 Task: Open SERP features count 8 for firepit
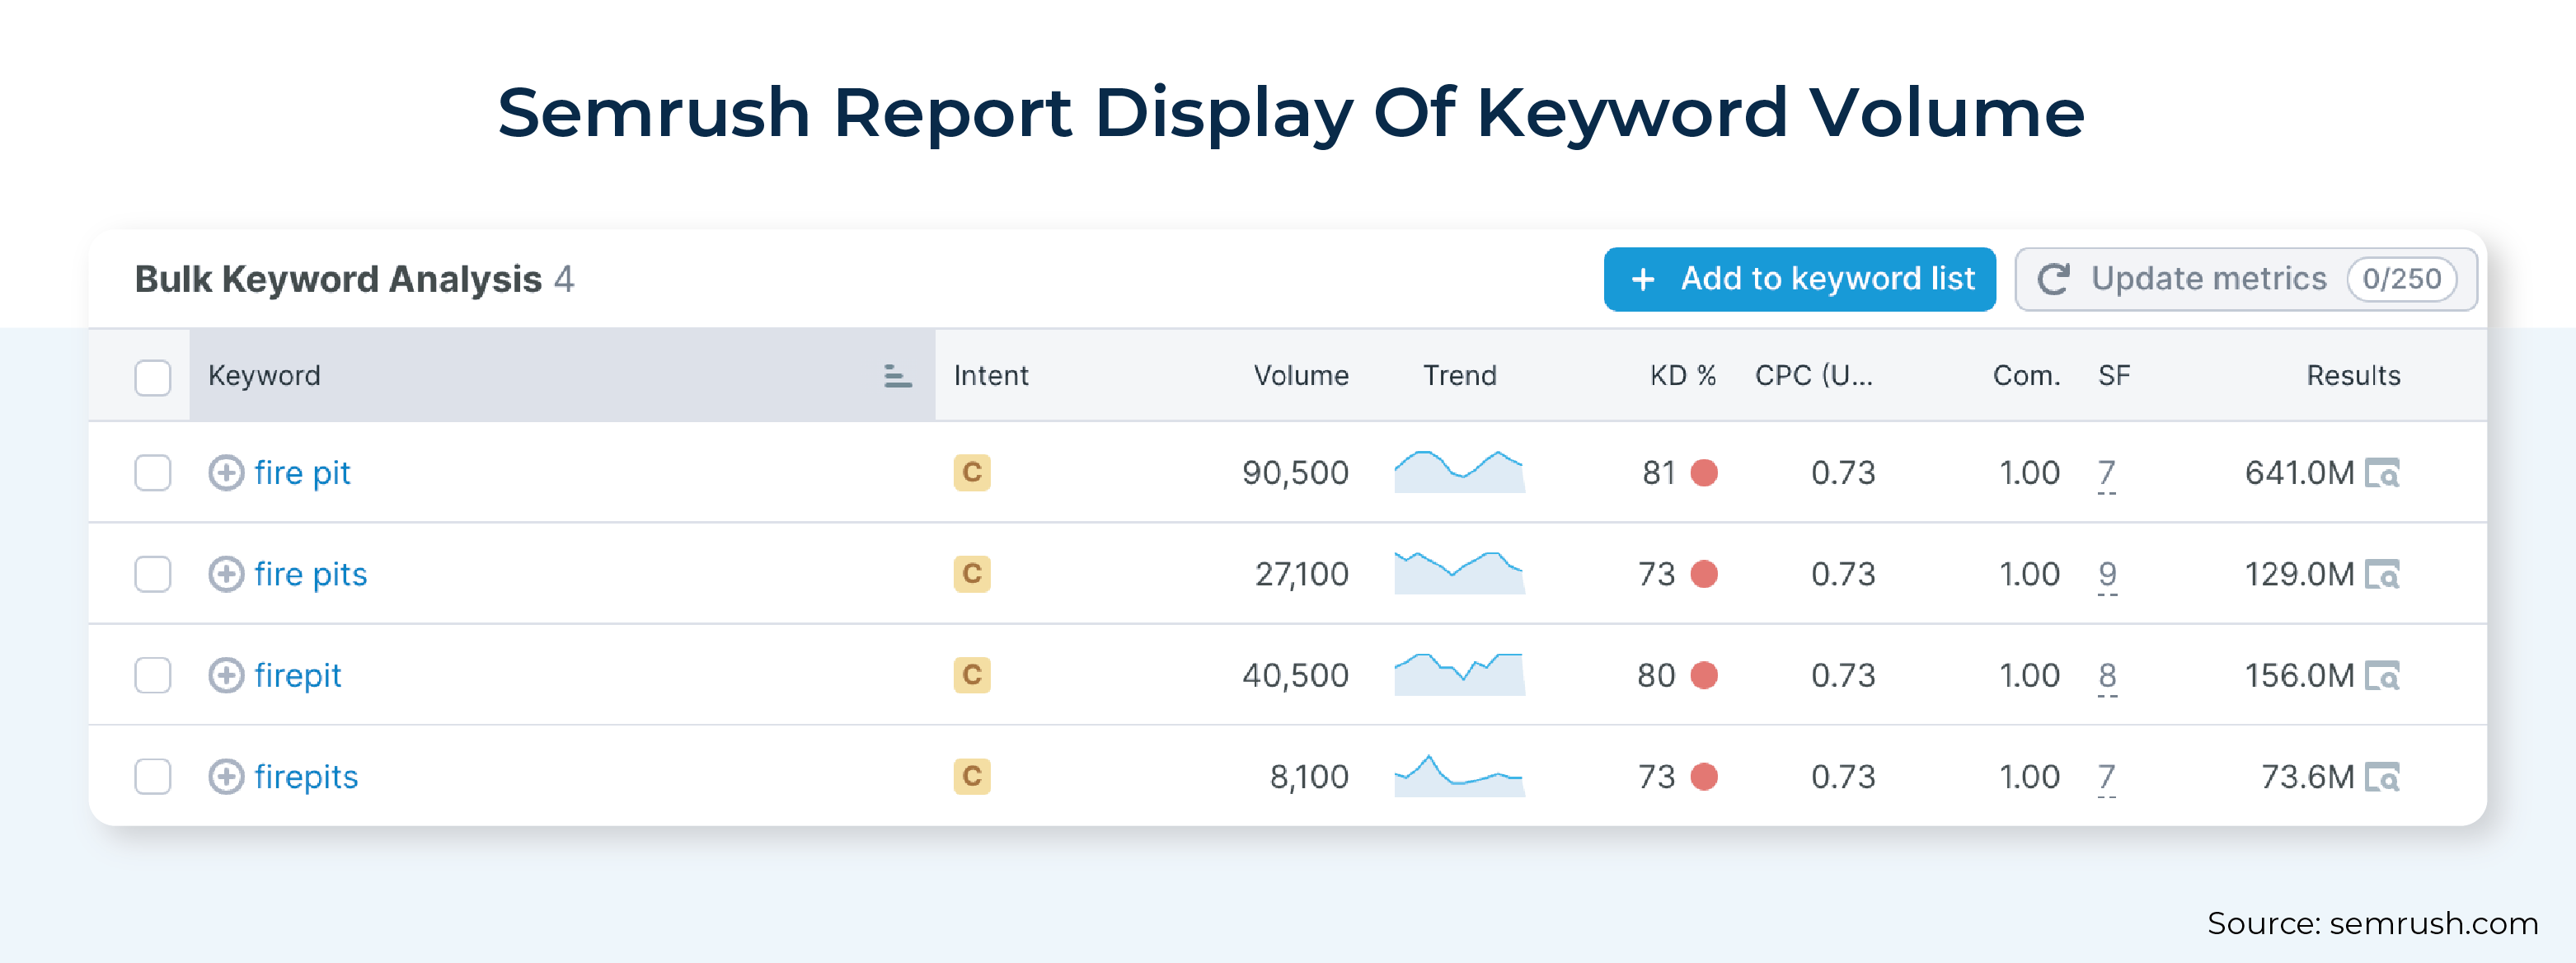[2107, 677]
